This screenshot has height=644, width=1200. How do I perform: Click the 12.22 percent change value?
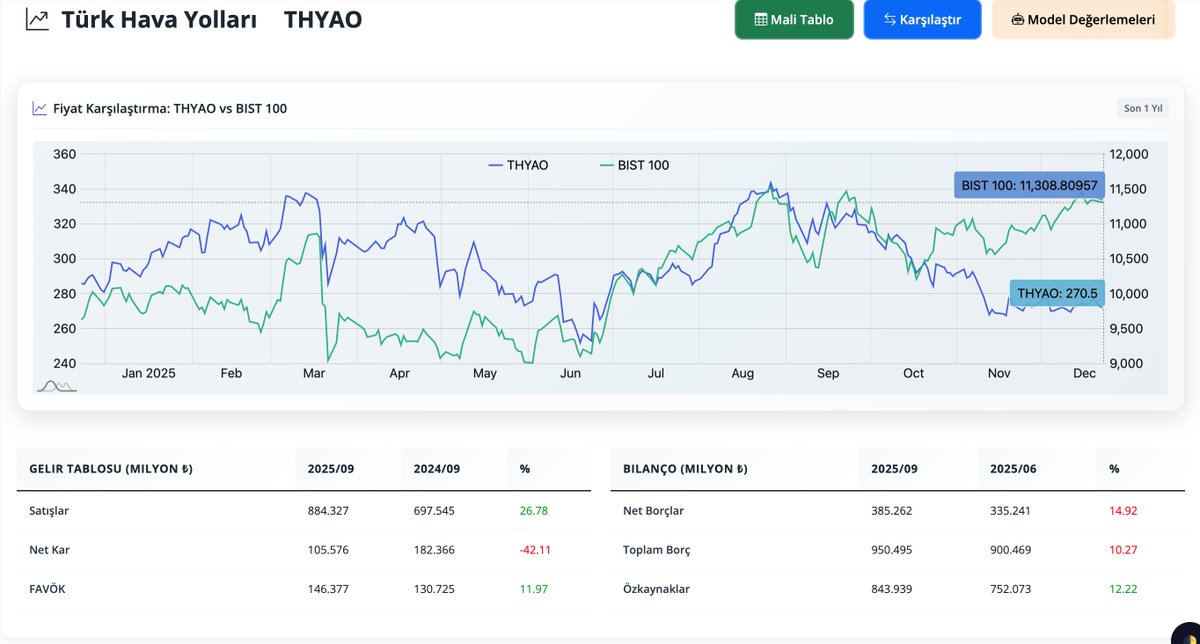click(x=1123, y=589)
